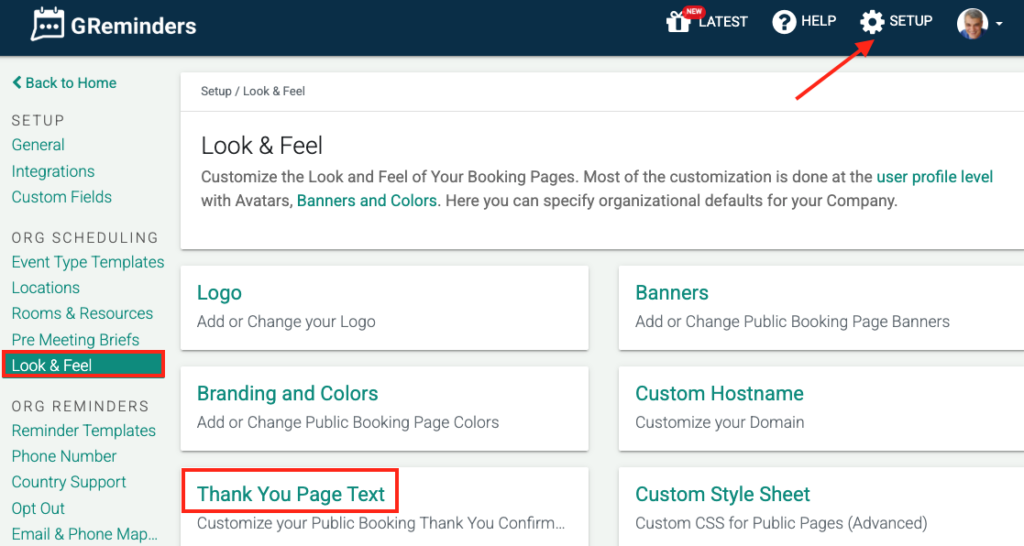The image size is (1024, 546).
Task: Open the Logo settings card
Action: pos(219,293)
